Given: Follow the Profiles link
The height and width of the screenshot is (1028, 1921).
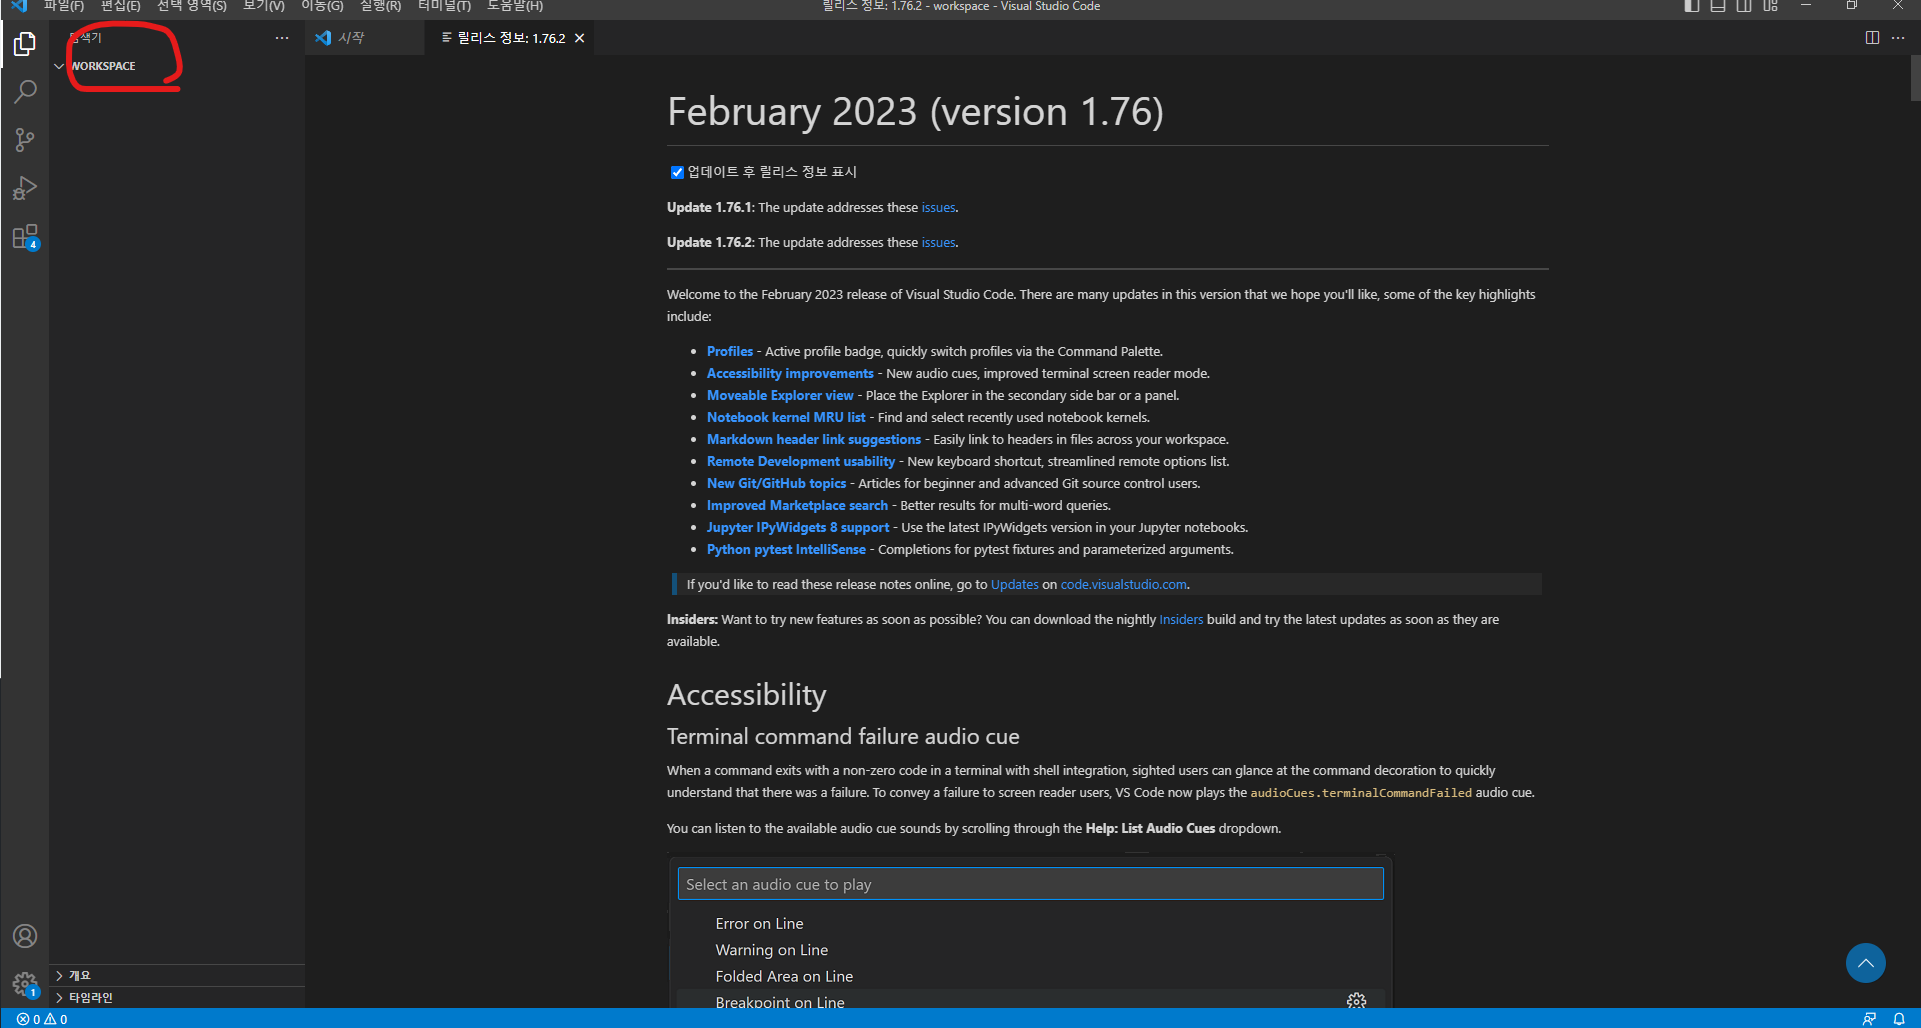Looking at the screenshot, I should 730,351.
